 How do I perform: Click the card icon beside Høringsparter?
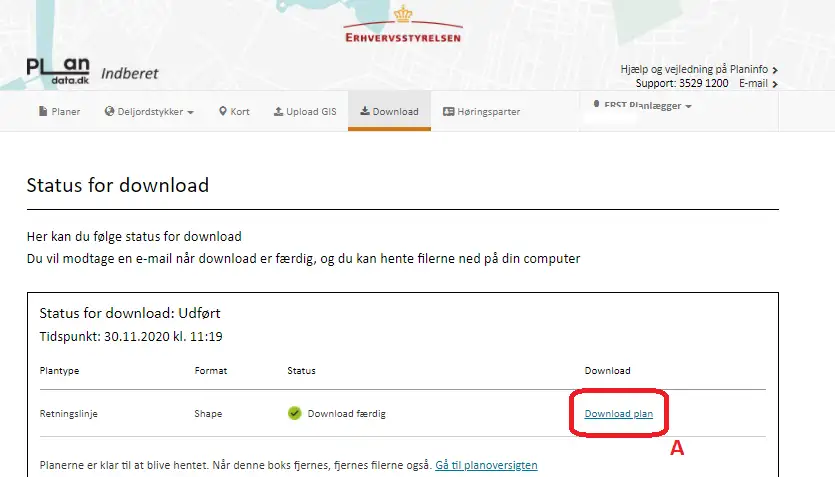coord(448,112)
